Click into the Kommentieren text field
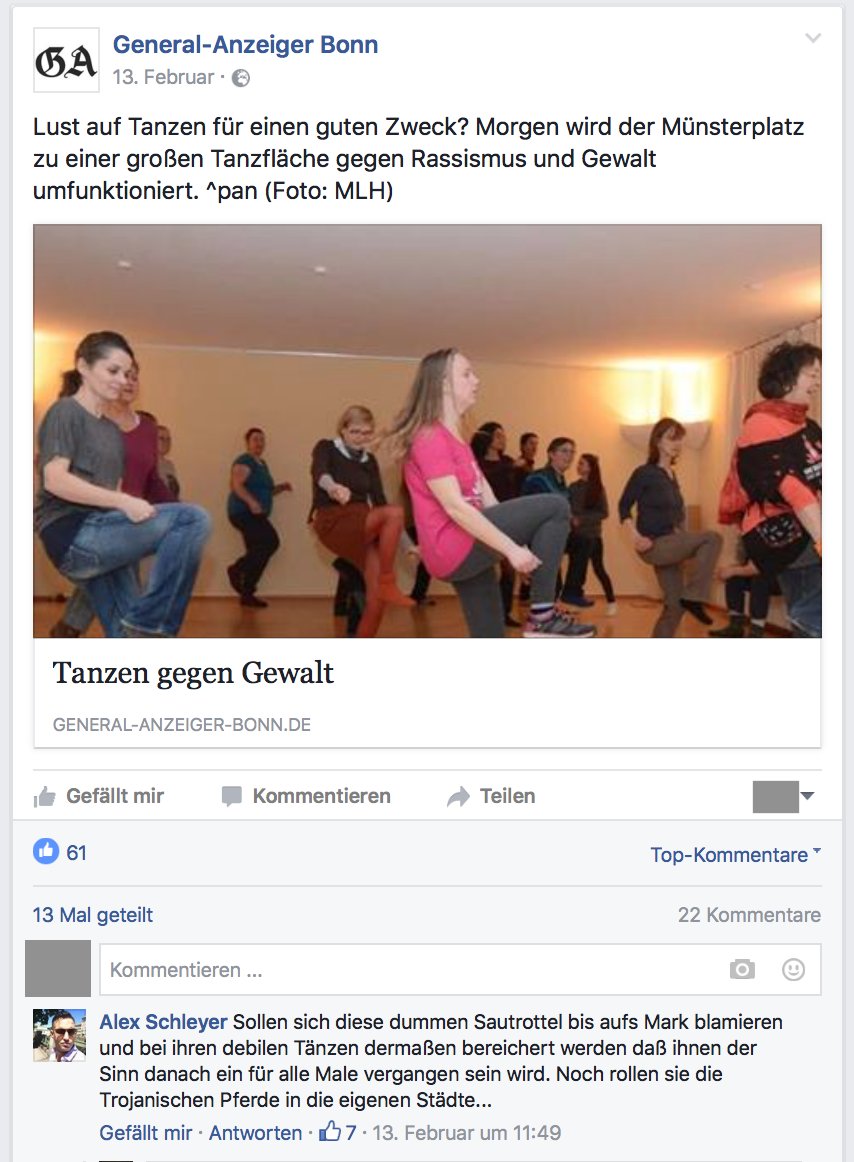The height and width of the screenshot is (1162, 854). tap(411, 969)
